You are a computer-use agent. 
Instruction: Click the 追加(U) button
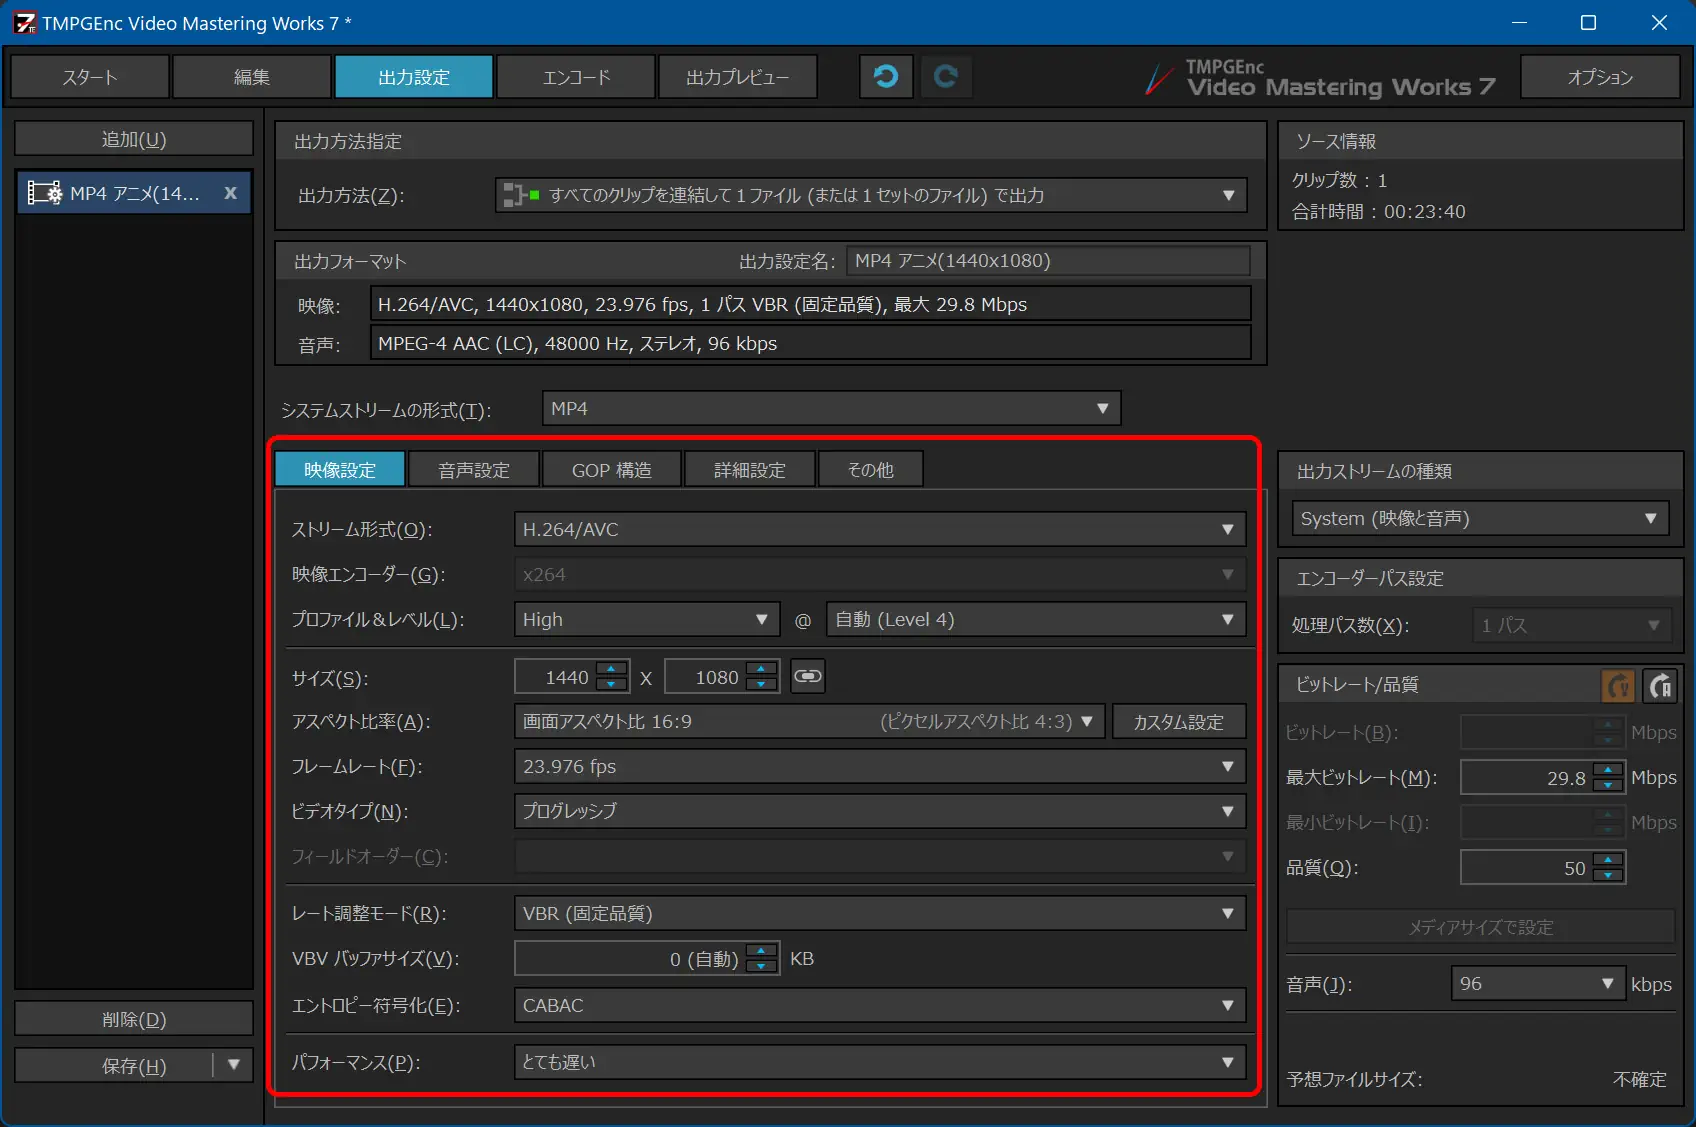tap(134, 139)
